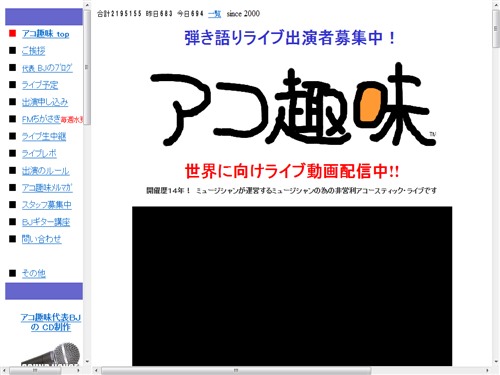Click the black video player area

pyautogui.click(x=292, y=286)
